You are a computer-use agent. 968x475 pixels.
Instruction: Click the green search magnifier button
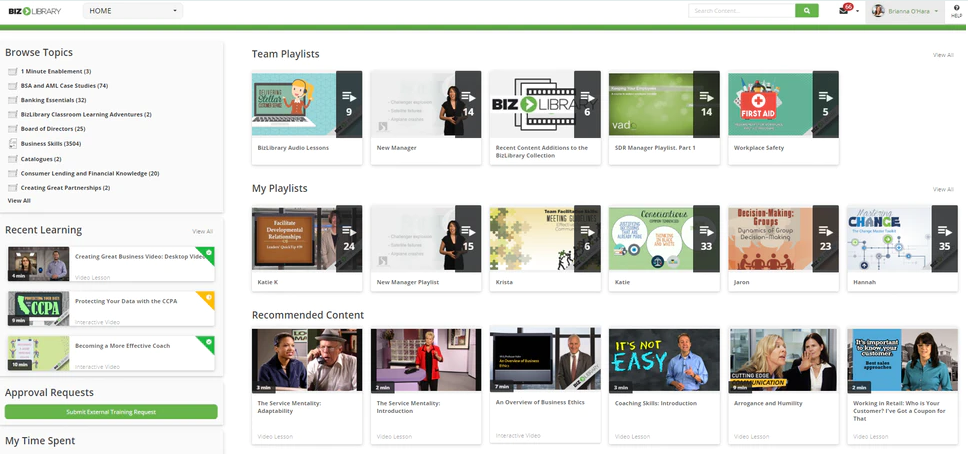coord(806,11)
